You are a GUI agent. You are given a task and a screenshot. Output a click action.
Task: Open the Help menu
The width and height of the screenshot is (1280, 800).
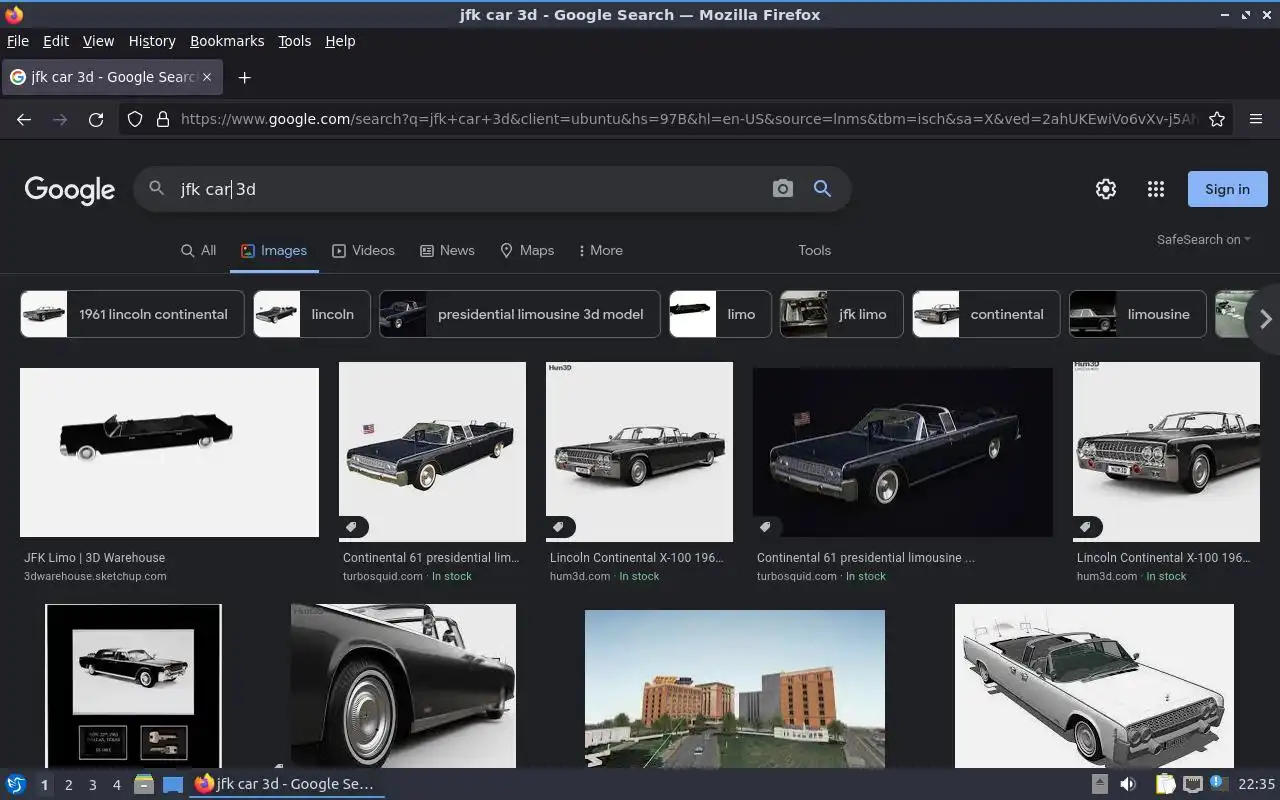coord(340,41)
